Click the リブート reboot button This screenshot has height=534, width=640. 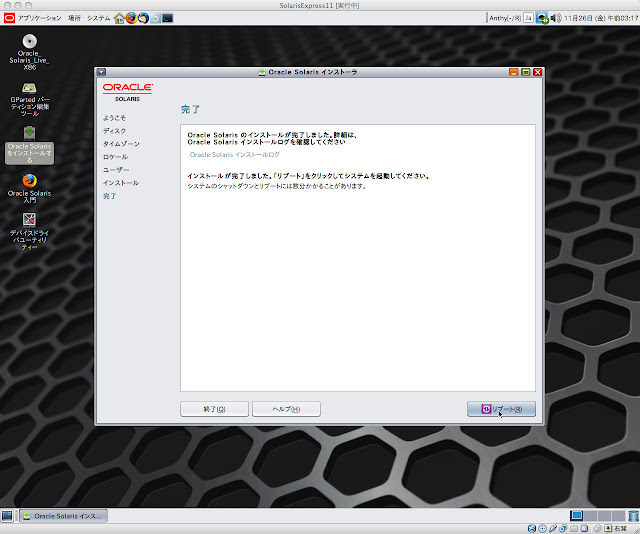(501, 409)
